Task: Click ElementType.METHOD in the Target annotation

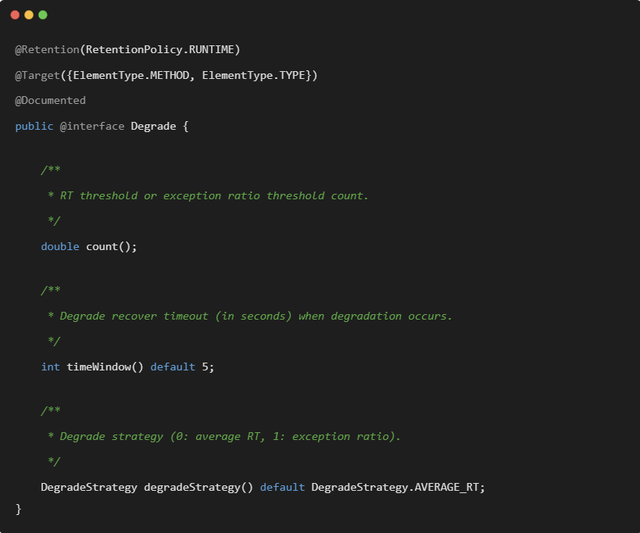Action: point(131,76)
